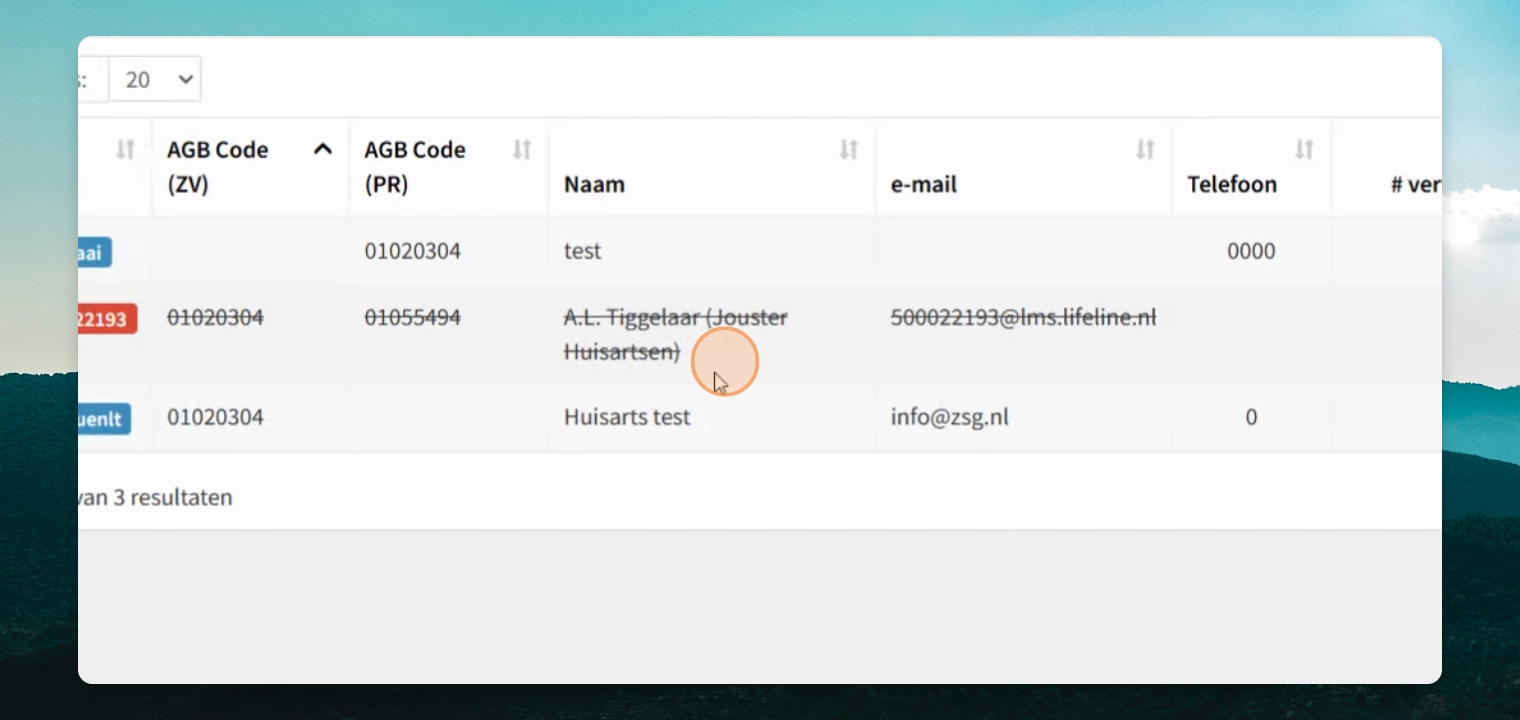Click the Telefoon column header

[x=1232, y=184]
